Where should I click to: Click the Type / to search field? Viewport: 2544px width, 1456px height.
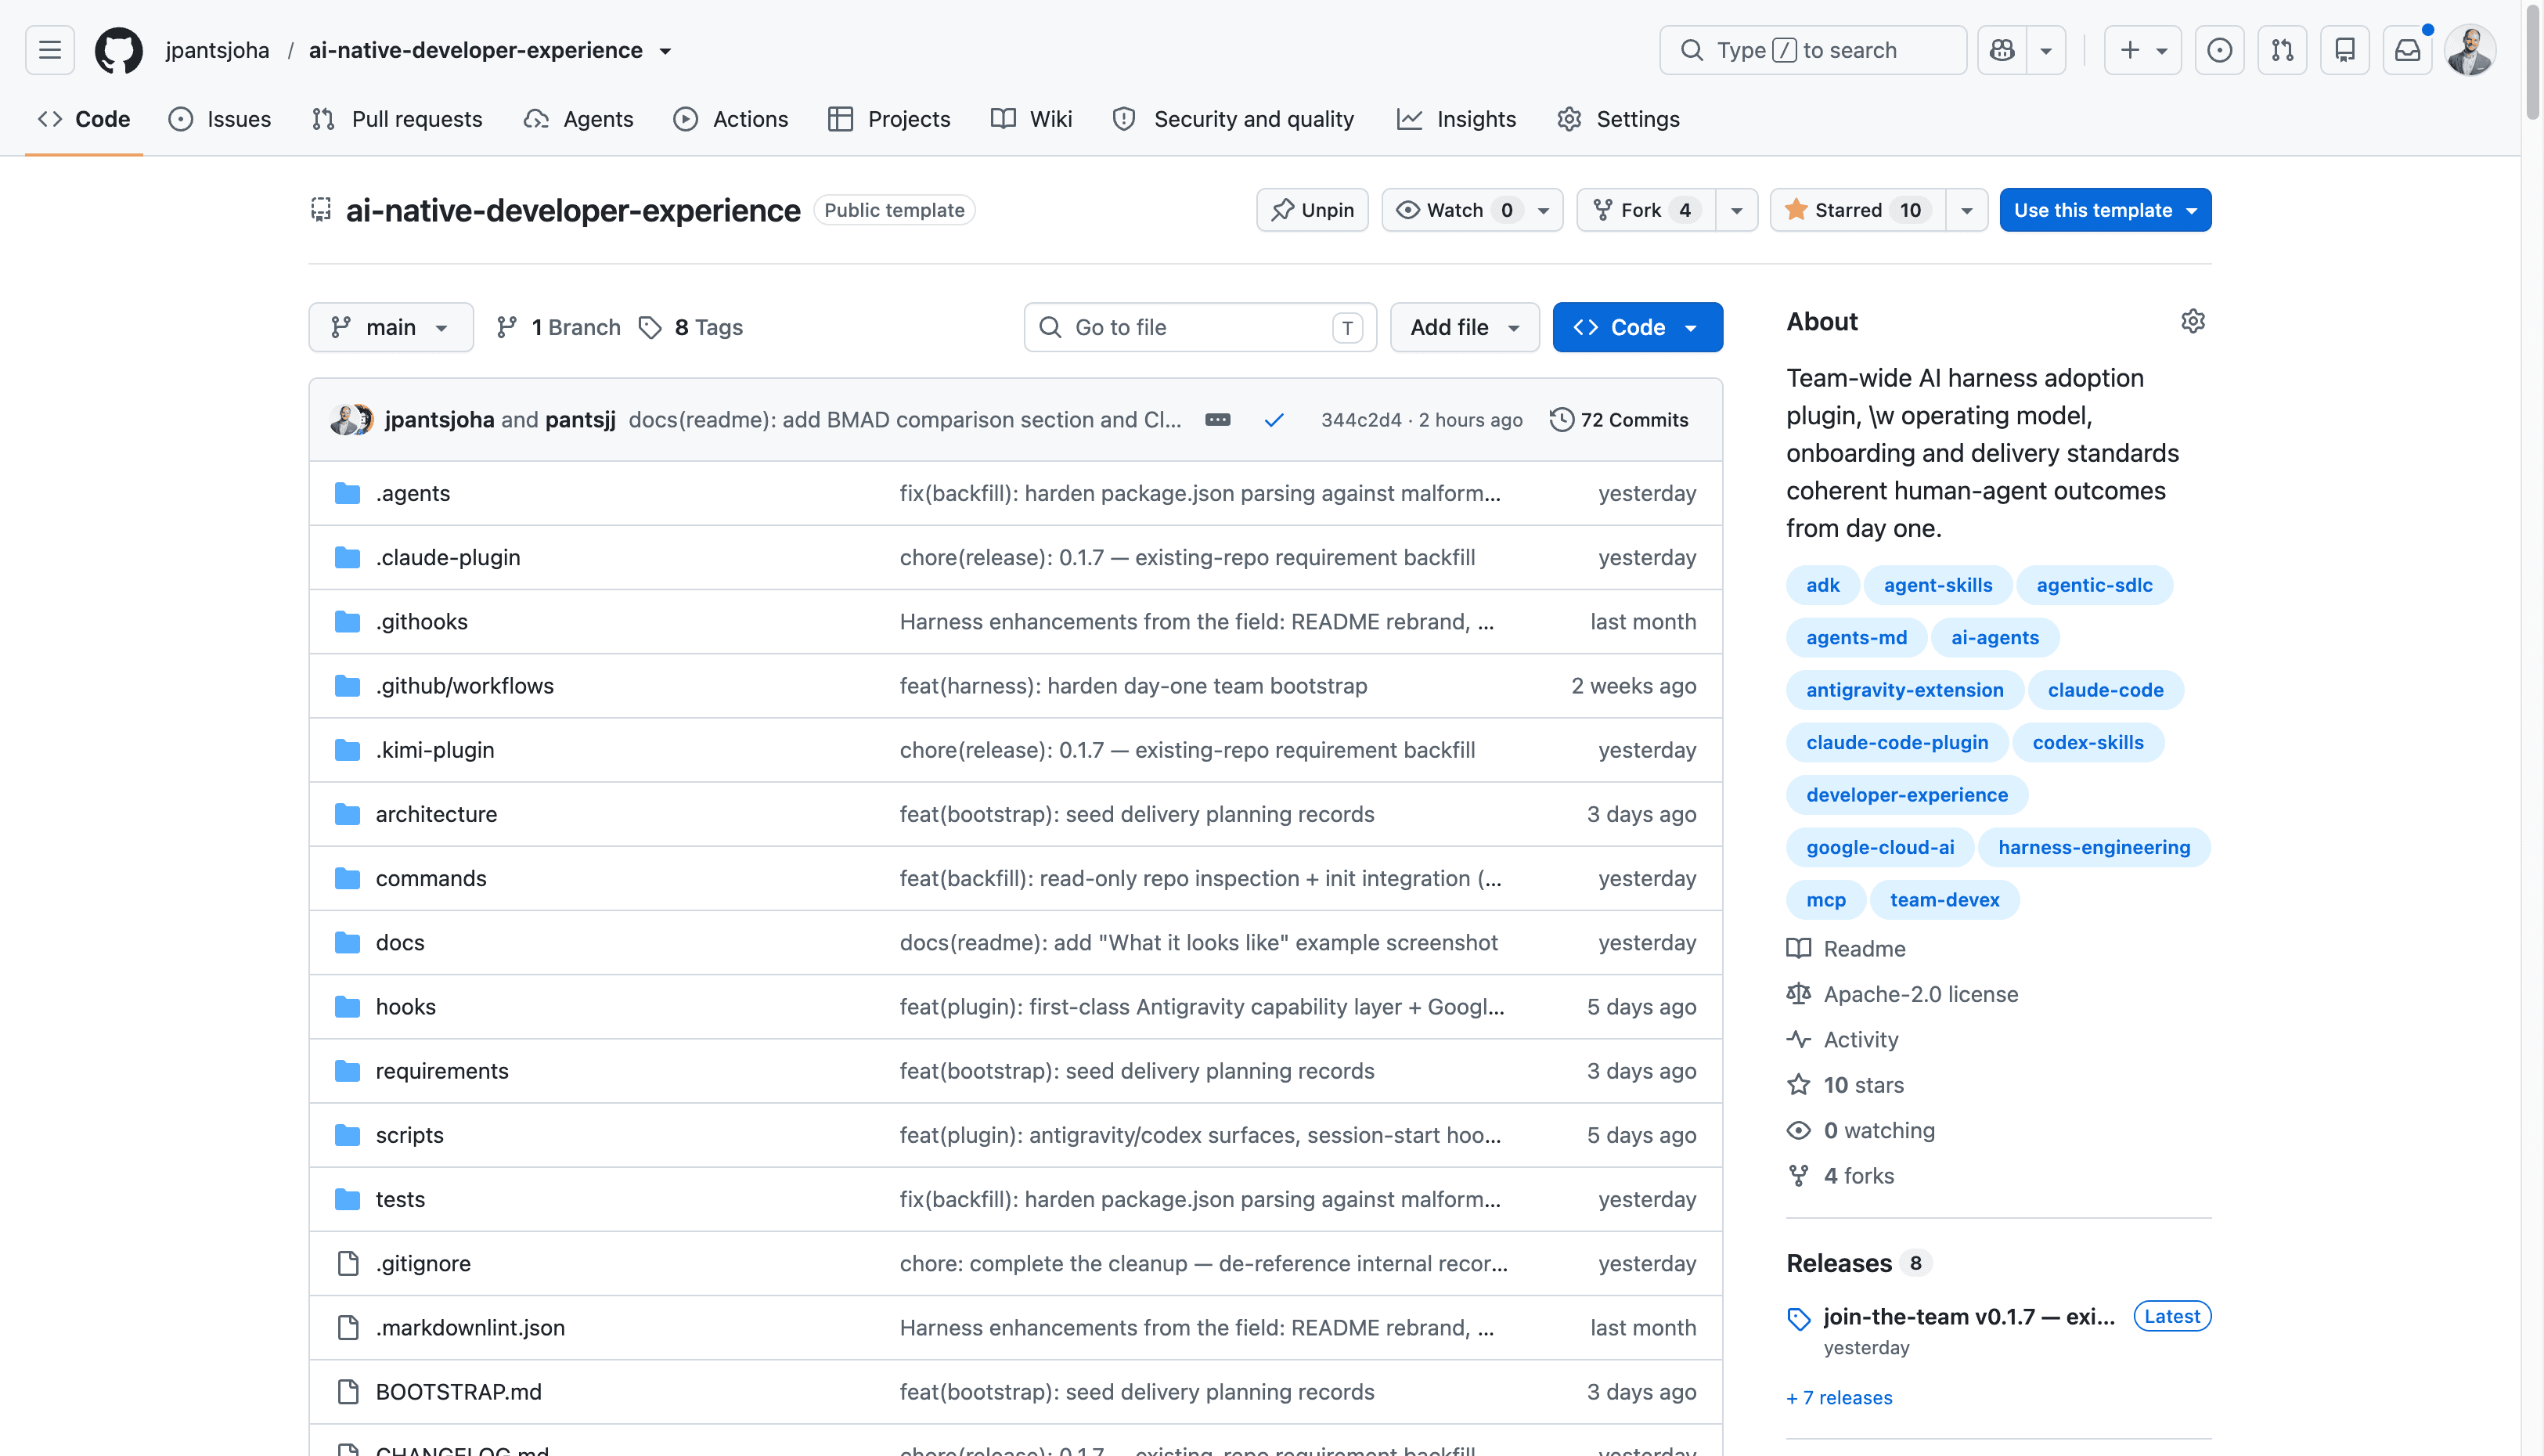(x=1812, y=50)
